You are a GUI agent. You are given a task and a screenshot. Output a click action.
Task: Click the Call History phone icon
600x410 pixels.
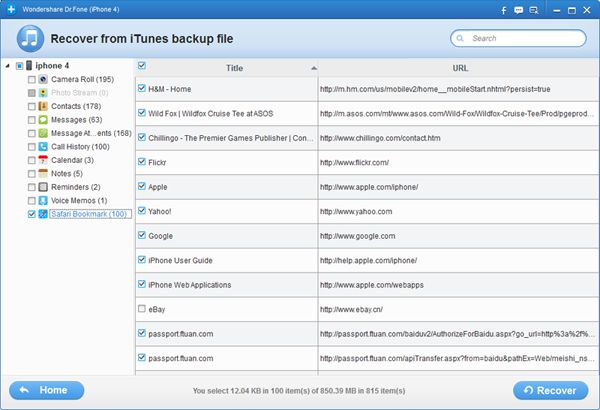click(43, 147)
